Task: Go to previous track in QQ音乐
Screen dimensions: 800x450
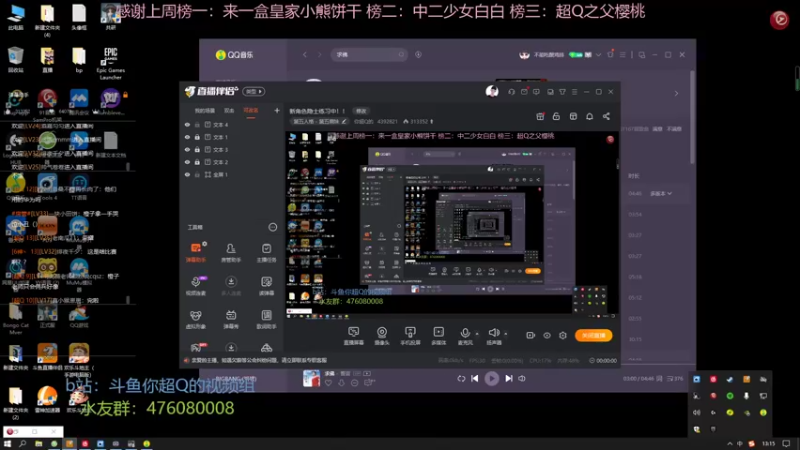Action: (475, 379)
